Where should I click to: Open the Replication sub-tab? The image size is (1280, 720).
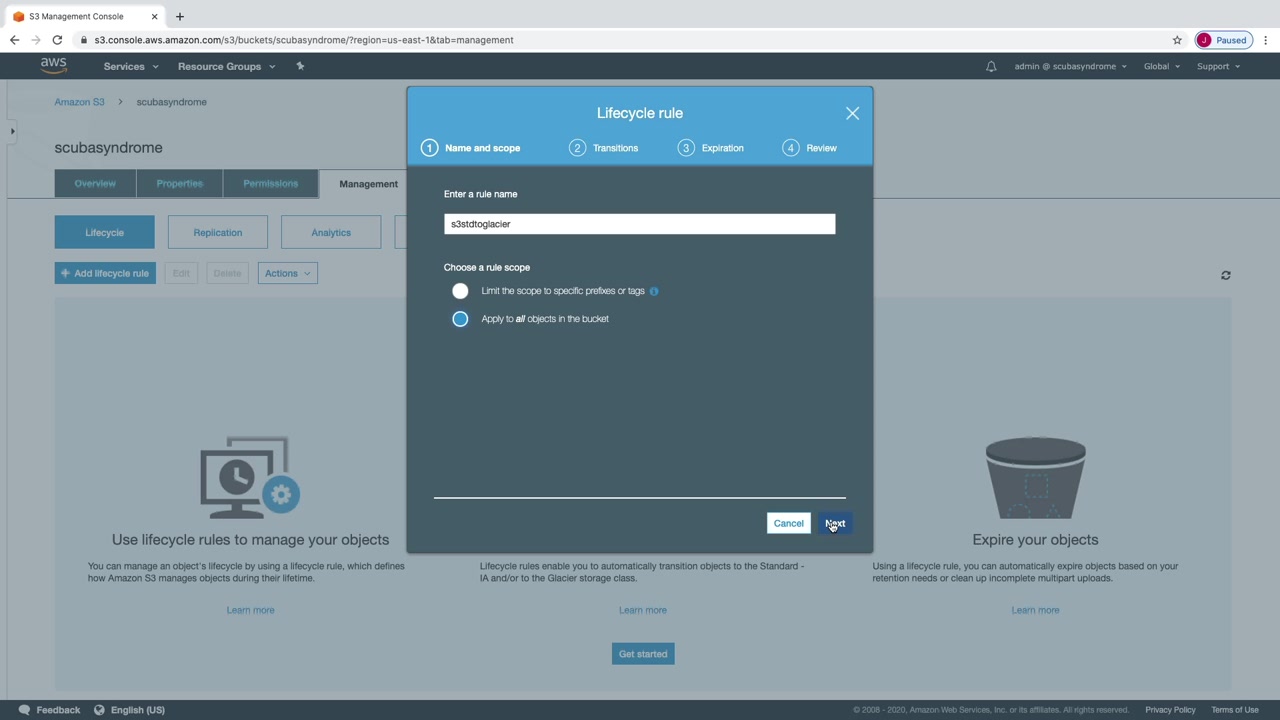pyautogui.click(x=218, y=232)
